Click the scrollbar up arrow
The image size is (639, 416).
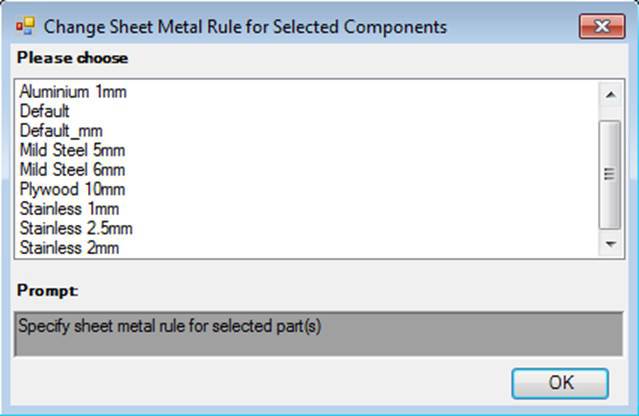pos(610,95)
